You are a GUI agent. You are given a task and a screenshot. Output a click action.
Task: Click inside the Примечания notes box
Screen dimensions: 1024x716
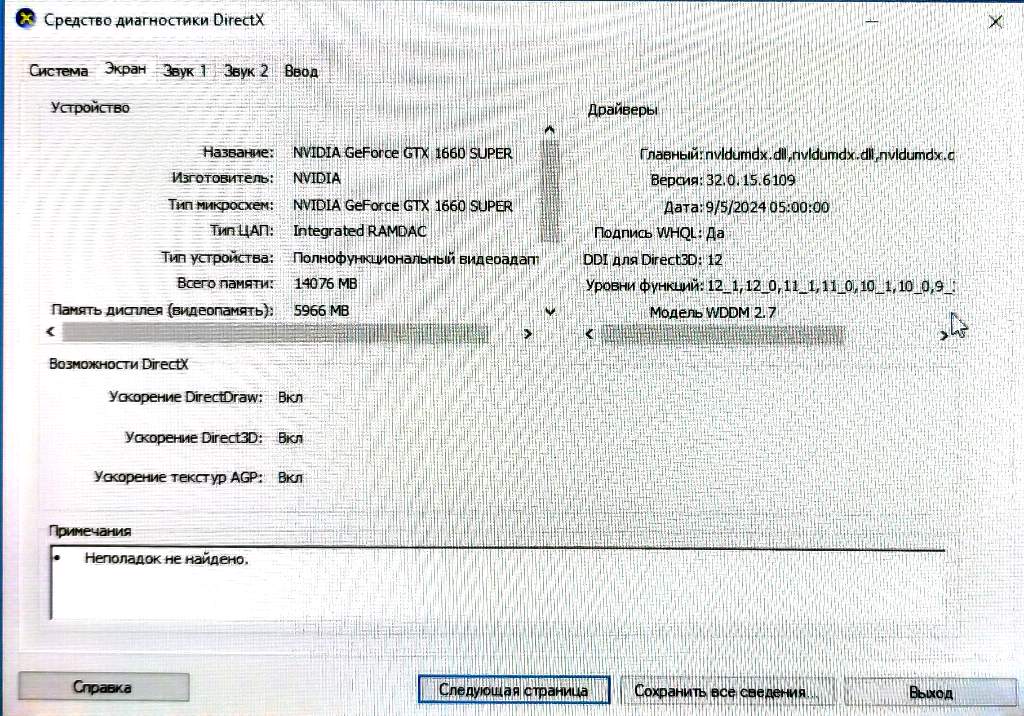[495, 585]
